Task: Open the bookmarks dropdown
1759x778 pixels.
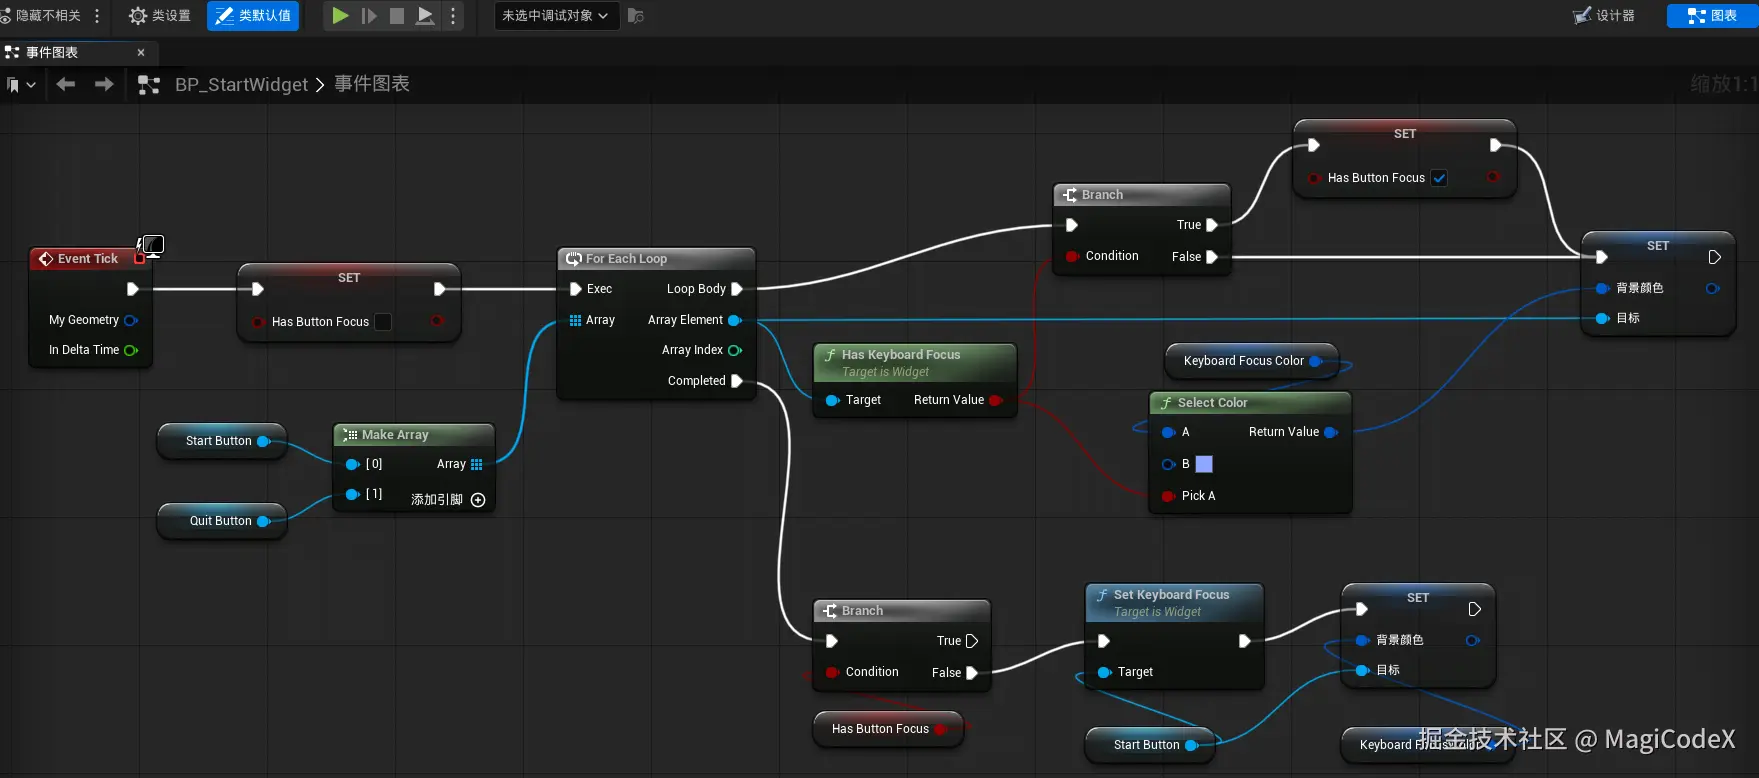Action: click(21, 85)
